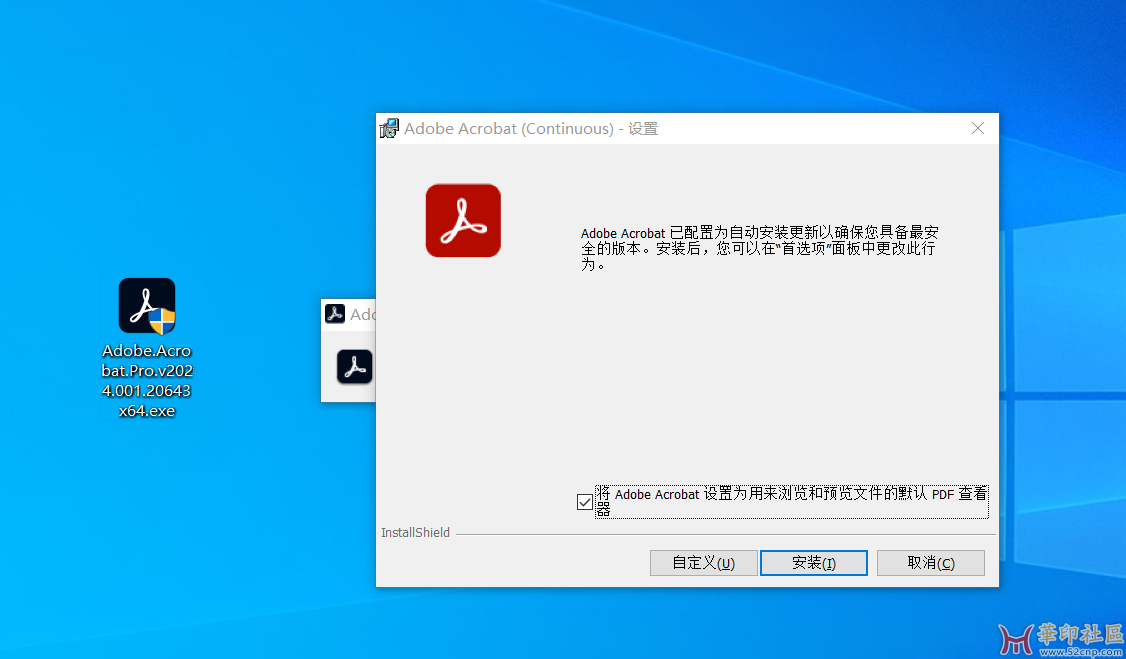
Task: Click the red Adobe Acrobat logo in the dialog
Action: (463, 220)
